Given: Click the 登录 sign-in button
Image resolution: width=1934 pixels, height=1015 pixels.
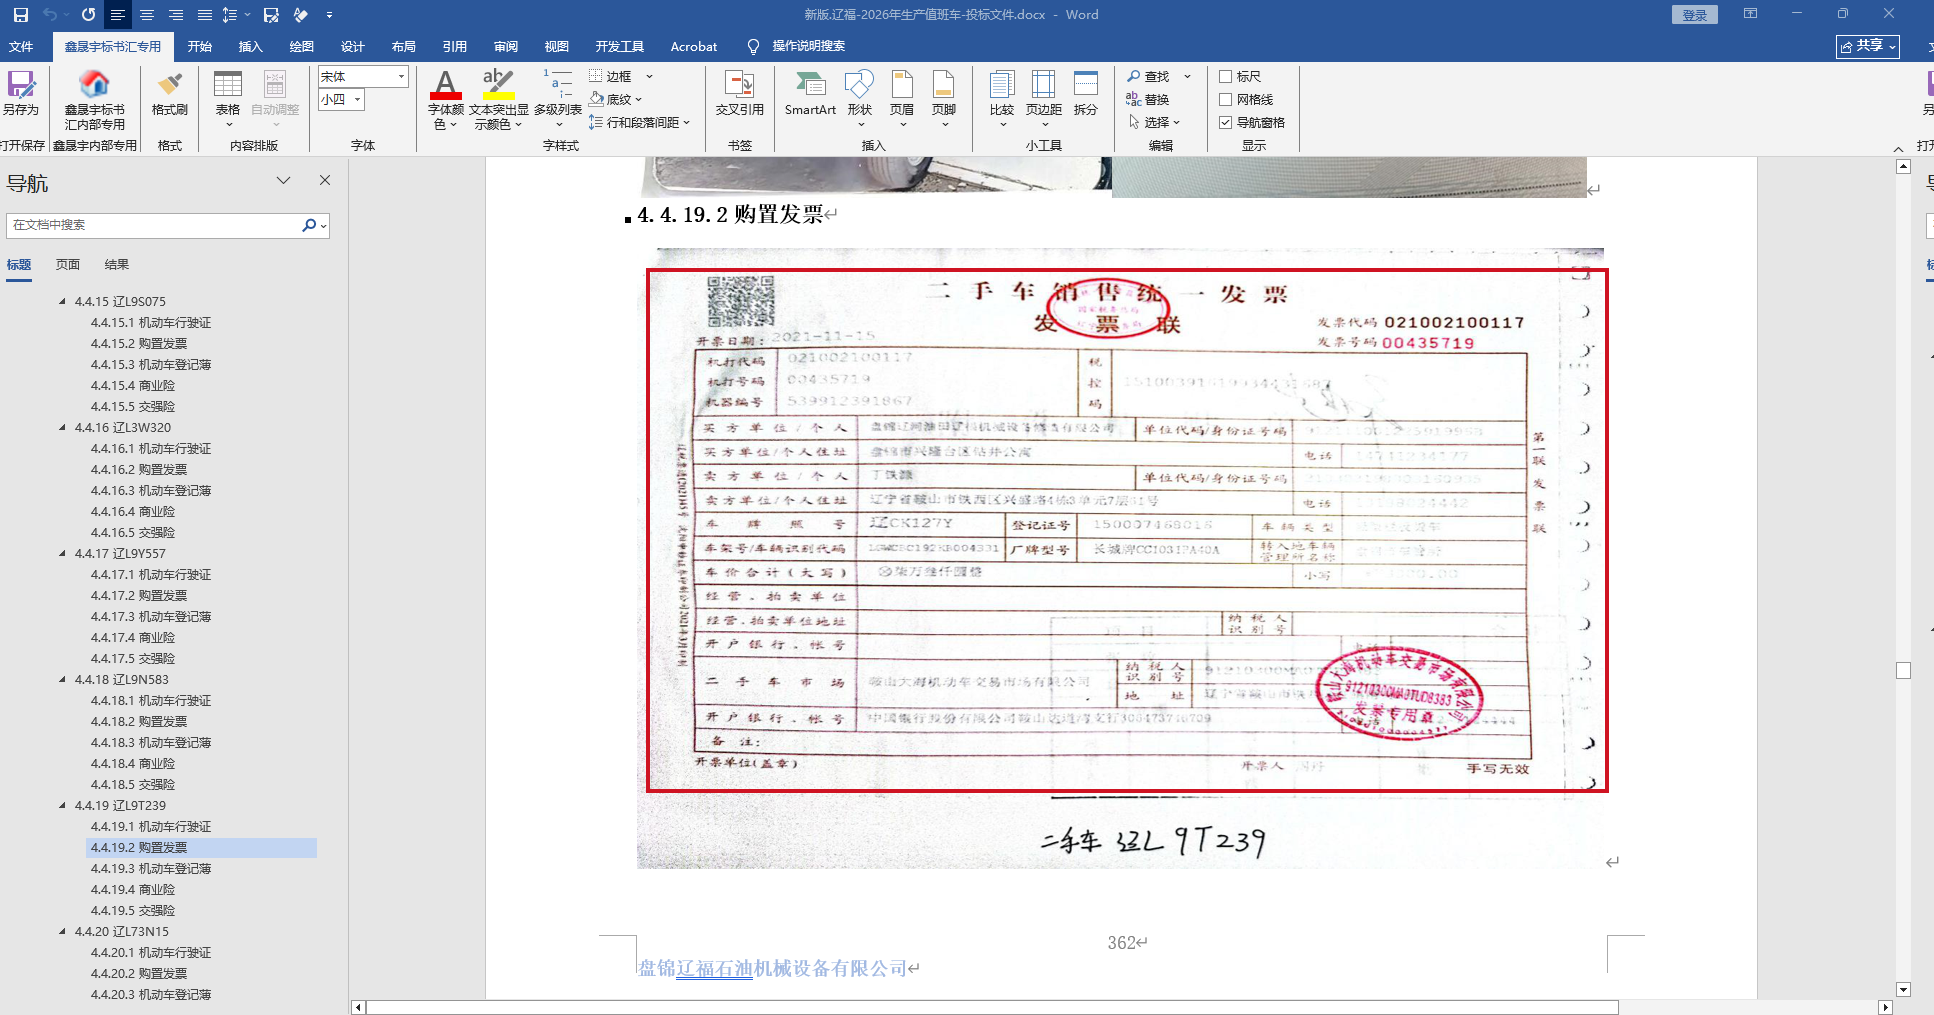Looking at the screenshot, I should [1694, 15].
